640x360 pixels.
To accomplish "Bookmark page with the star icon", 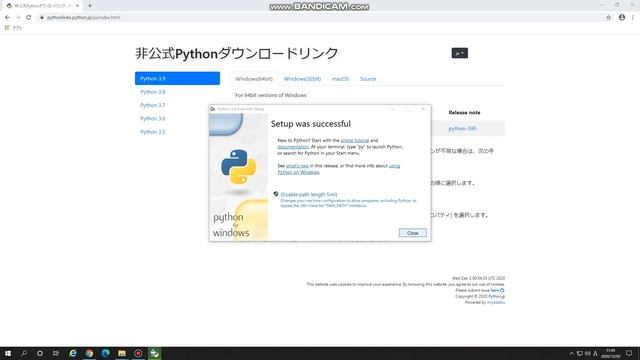I will tap(609, 18).
